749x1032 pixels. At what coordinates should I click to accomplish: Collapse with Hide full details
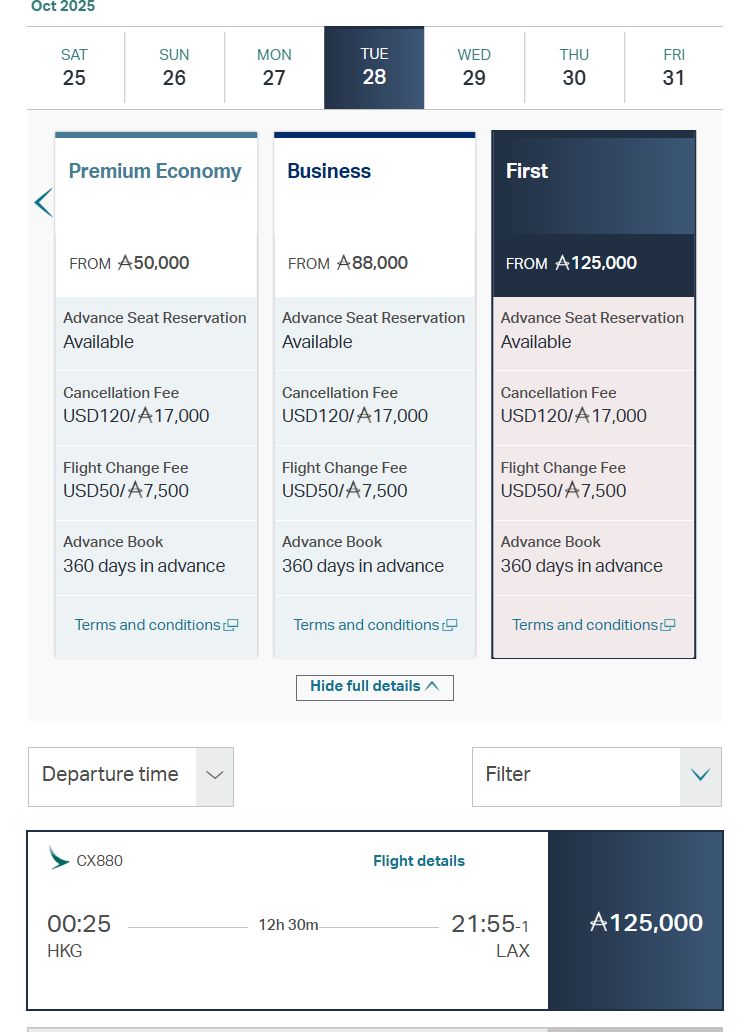[x=374, y=687]
